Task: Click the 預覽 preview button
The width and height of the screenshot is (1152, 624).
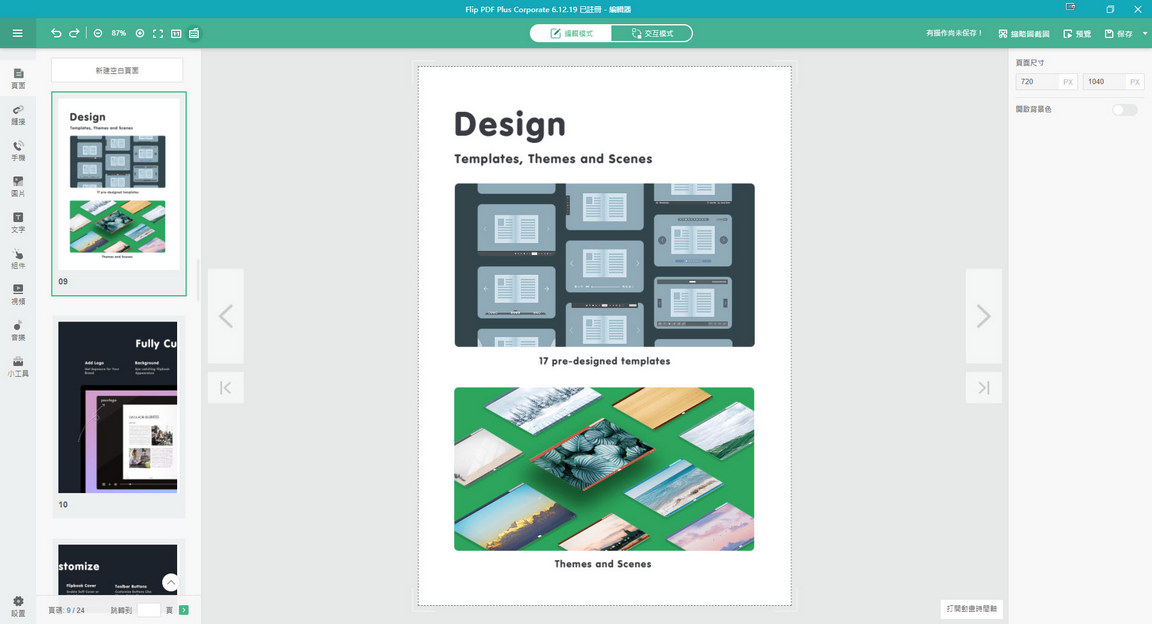Action: (x=1077, y=34)
